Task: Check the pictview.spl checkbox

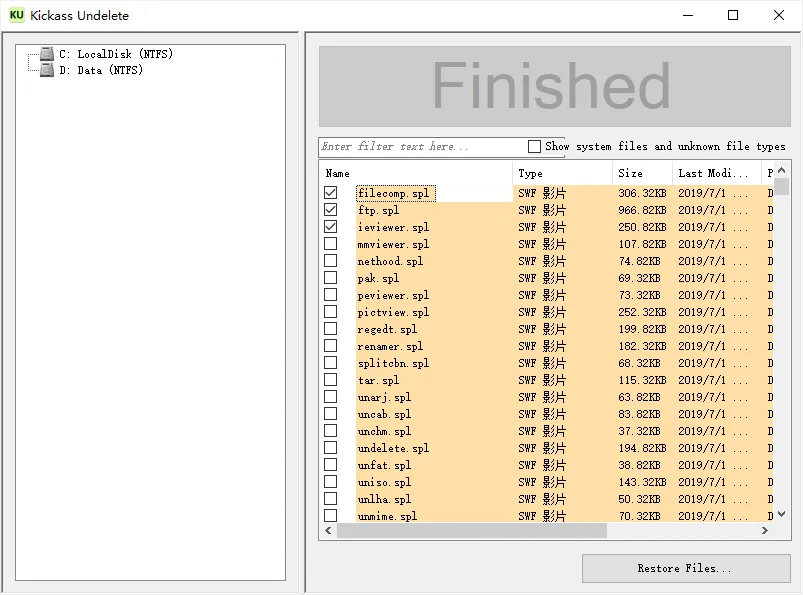Action: (x=331, y=311)
